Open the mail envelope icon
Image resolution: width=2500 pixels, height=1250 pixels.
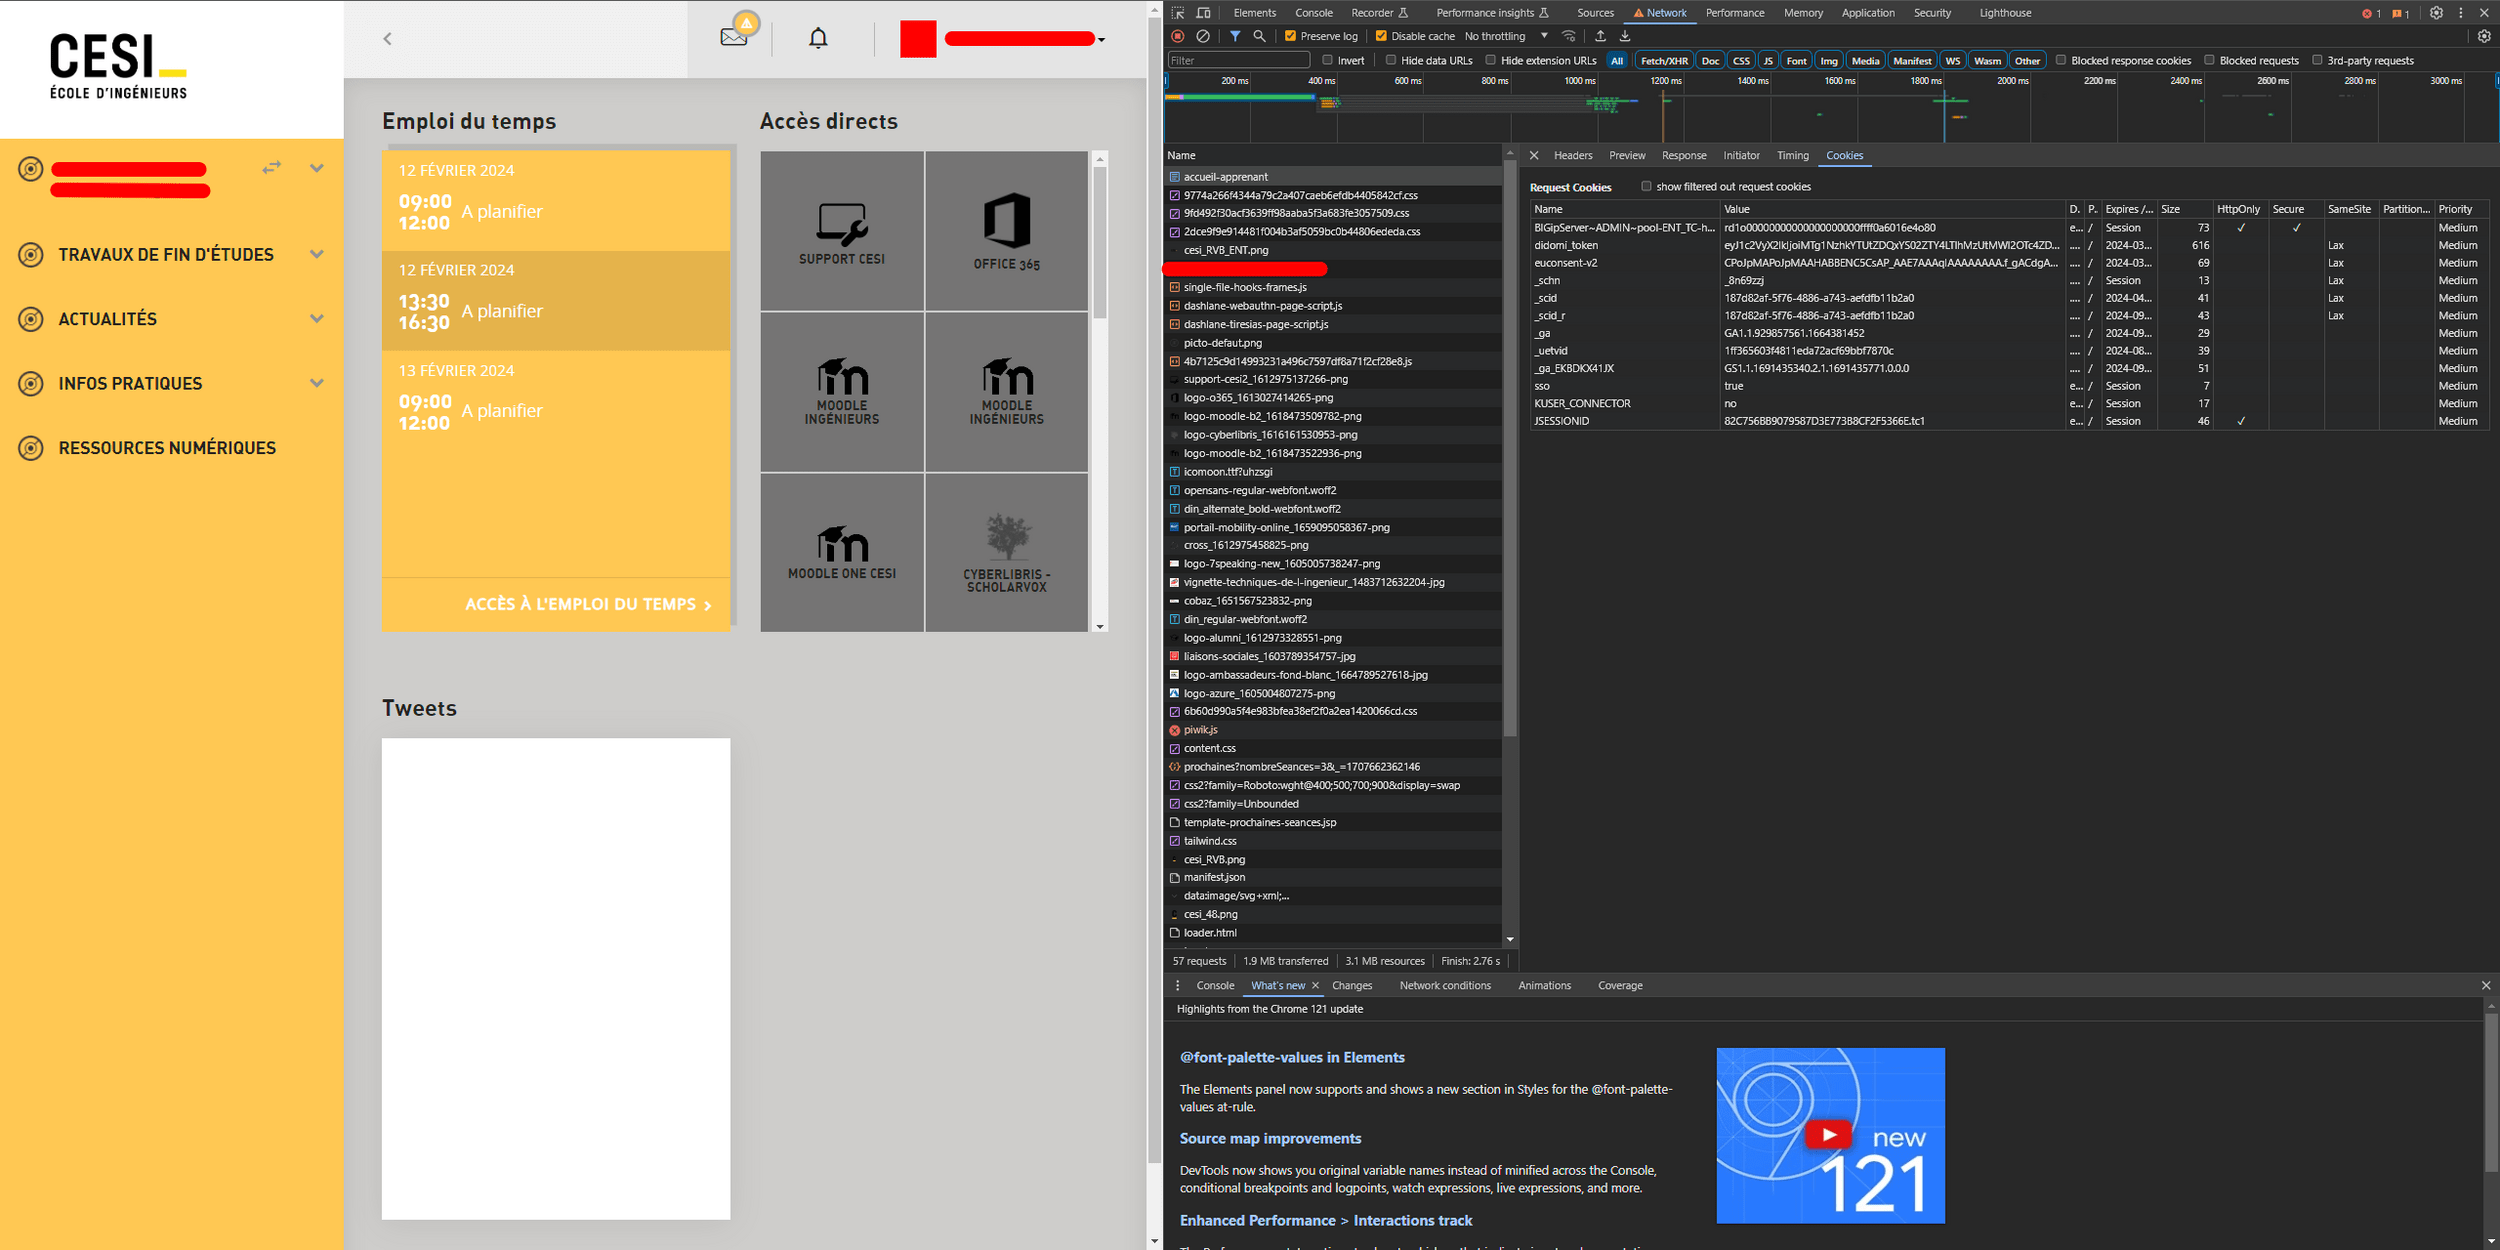734,38
